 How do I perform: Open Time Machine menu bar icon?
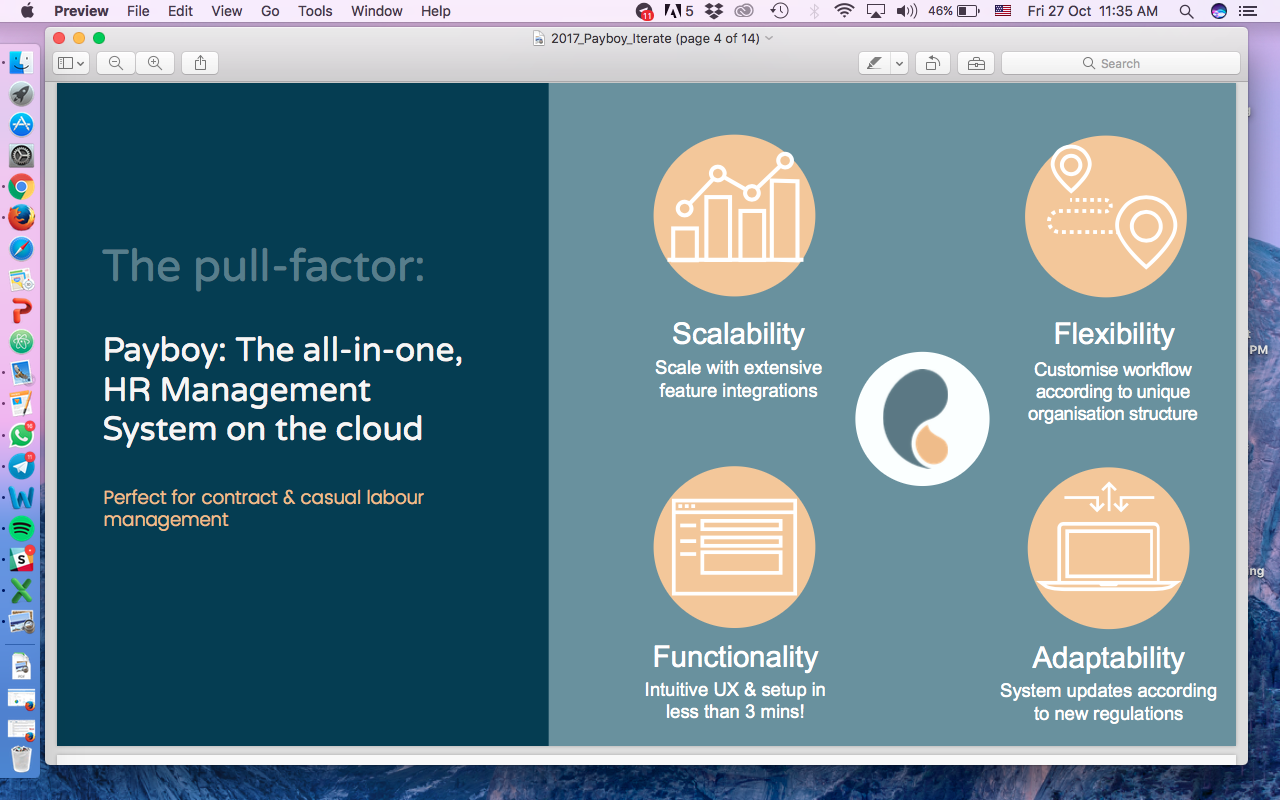pyautogui.click(x=779, y=11)
